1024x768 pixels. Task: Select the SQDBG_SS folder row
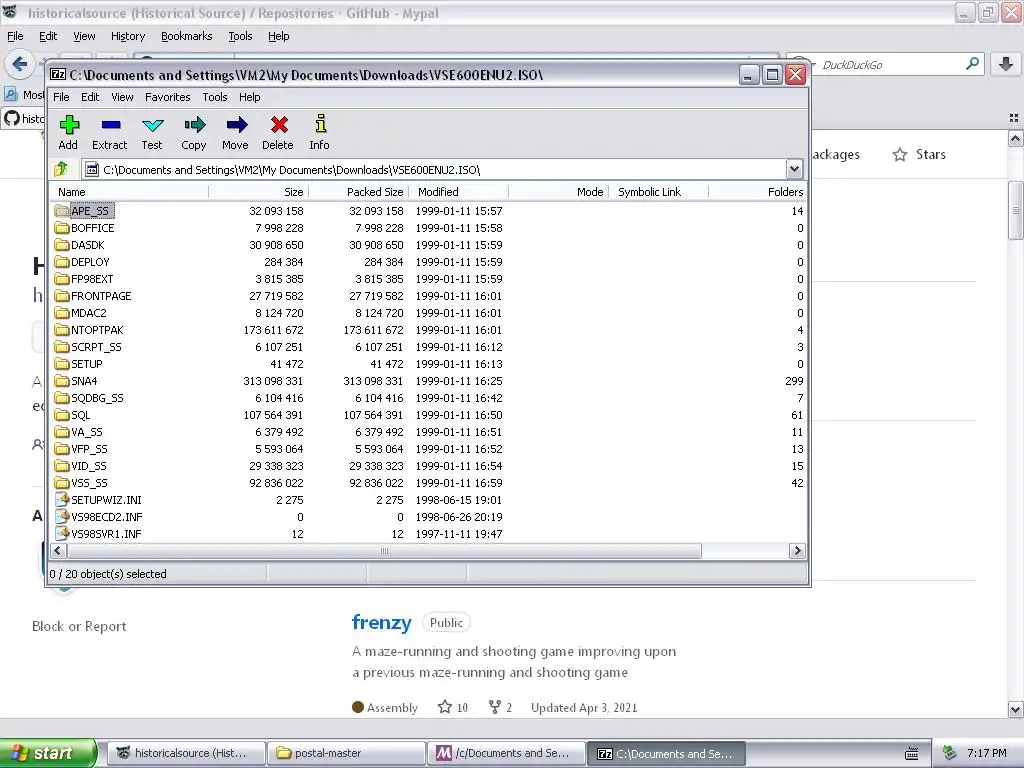tap(428, 397)
